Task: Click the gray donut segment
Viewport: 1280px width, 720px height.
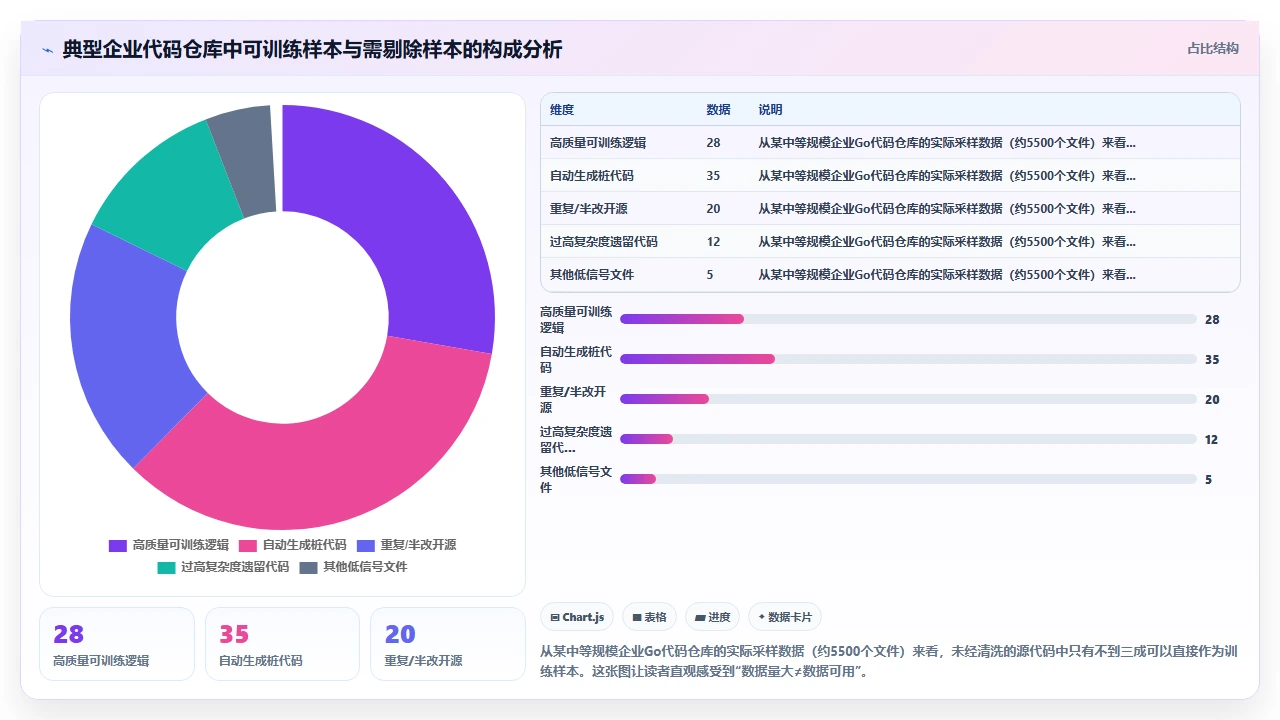Action: coord(245,160)
